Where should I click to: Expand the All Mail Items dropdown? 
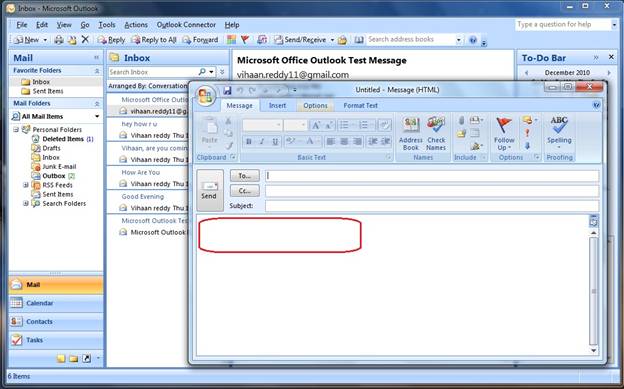(x=97, y=116)
